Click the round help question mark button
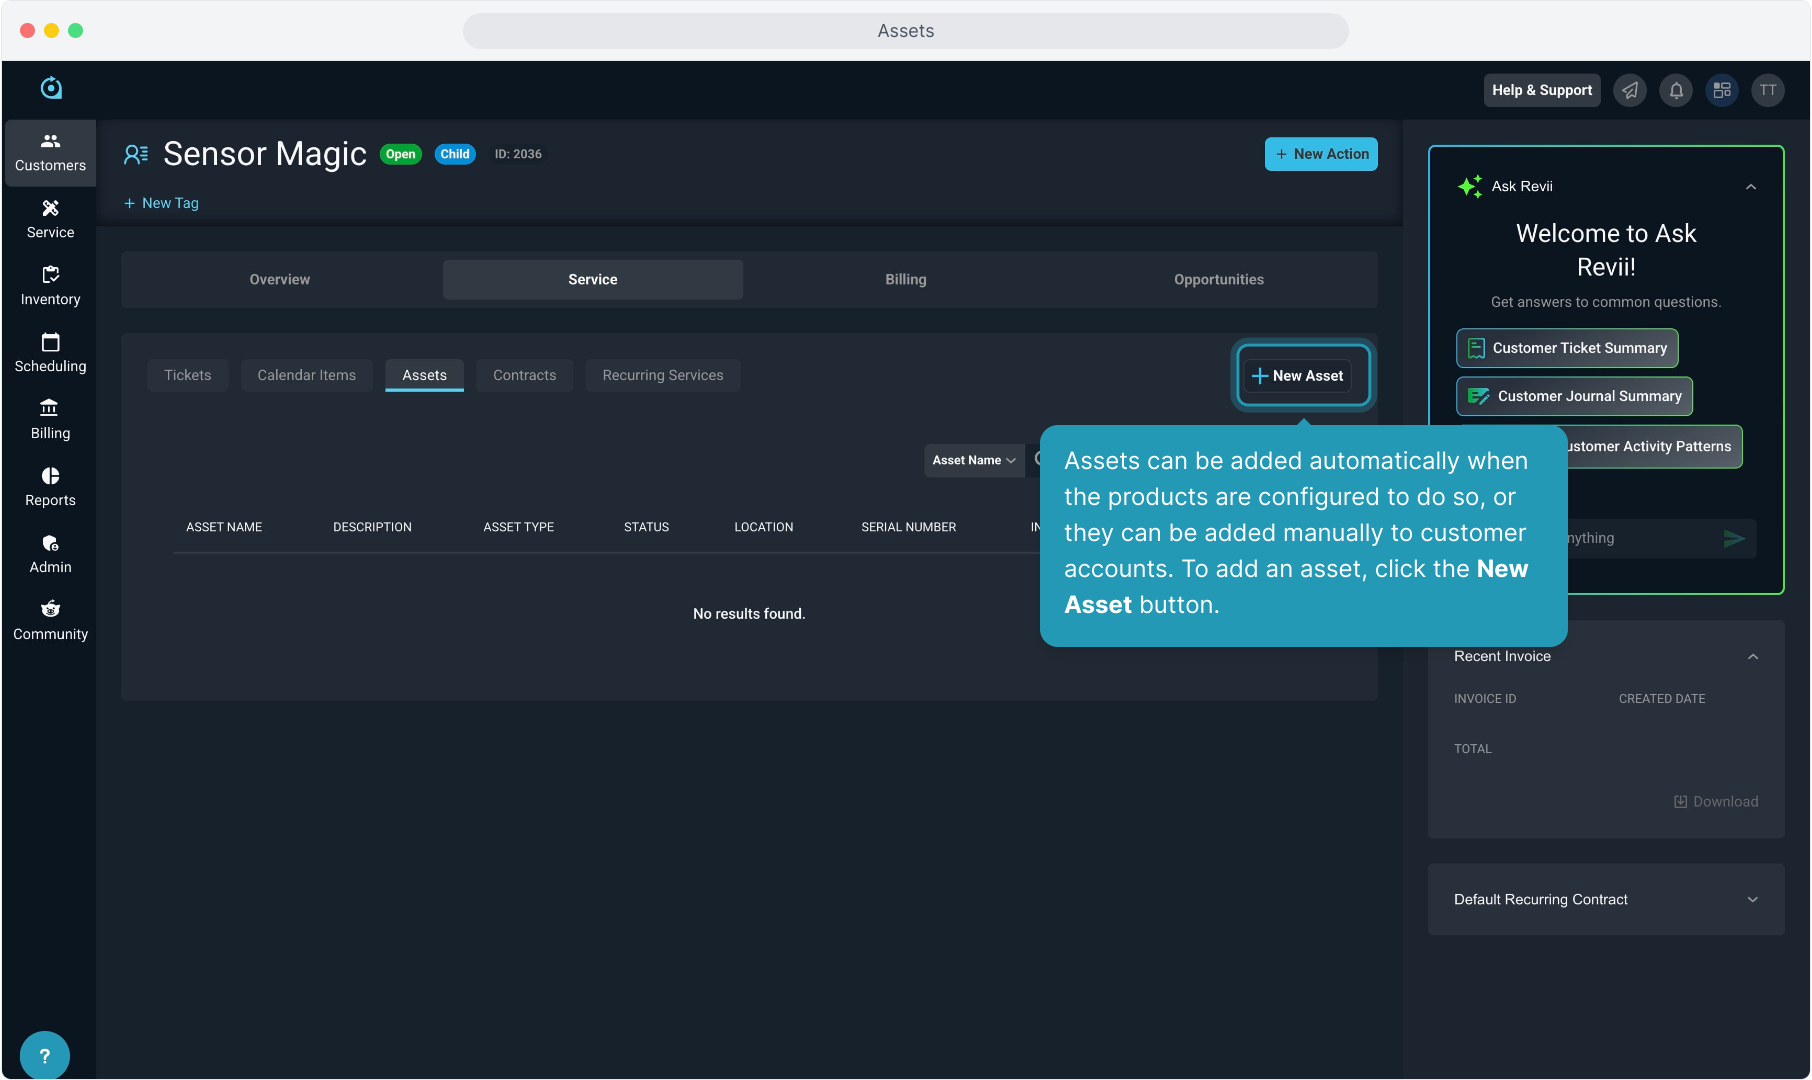This screenshot has width=1812, height=1080. pyautogui.click(x=44, y=1055)
